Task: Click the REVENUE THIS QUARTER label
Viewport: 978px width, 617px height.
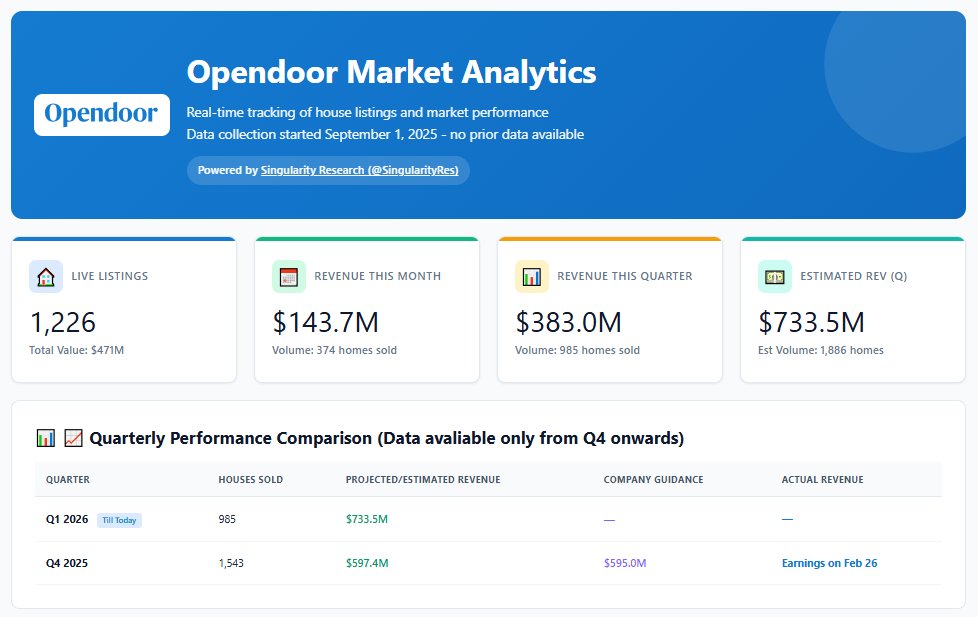Action: pos(625,276)
